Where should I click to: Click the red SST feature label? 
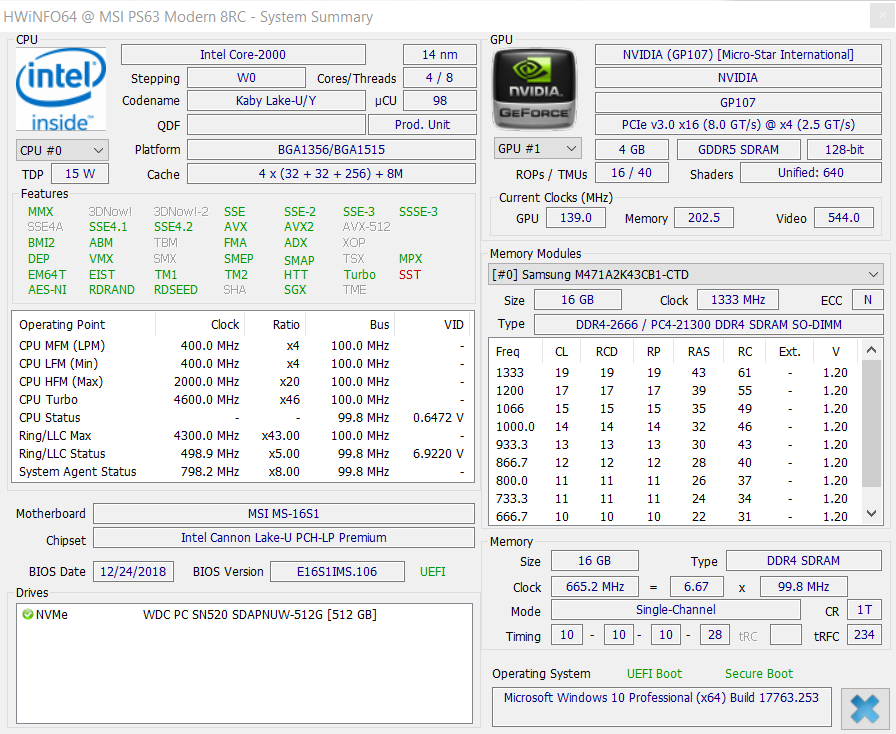[x=410, y=274]
